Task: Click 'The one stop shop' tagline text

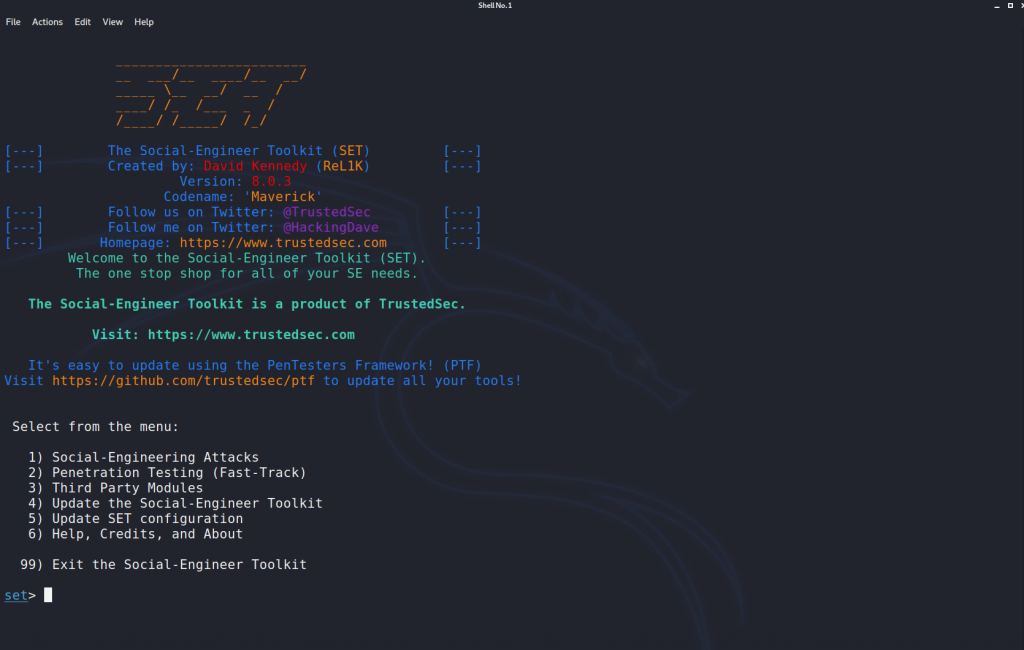Action: click(247, 273)
